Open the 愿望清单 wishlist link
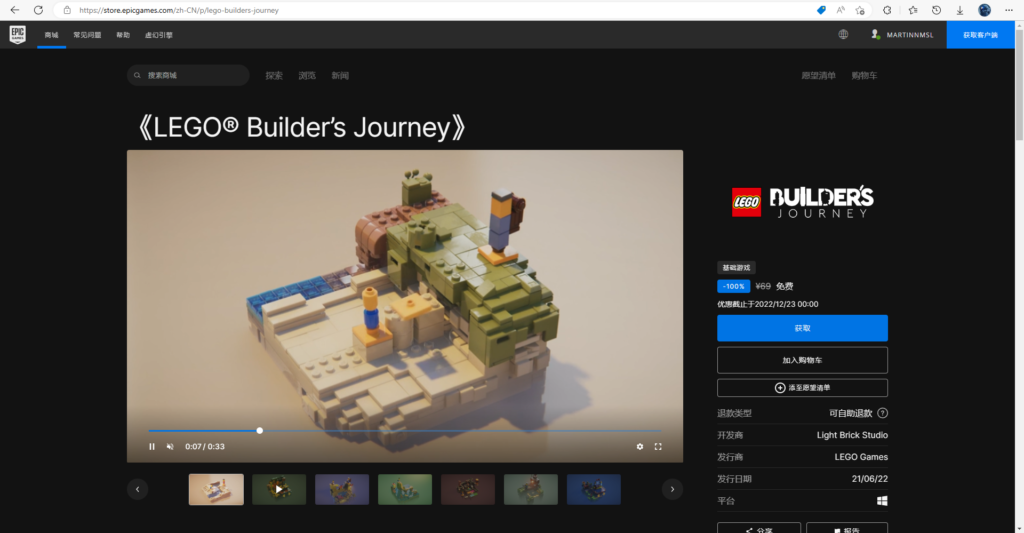 [818, 76]
